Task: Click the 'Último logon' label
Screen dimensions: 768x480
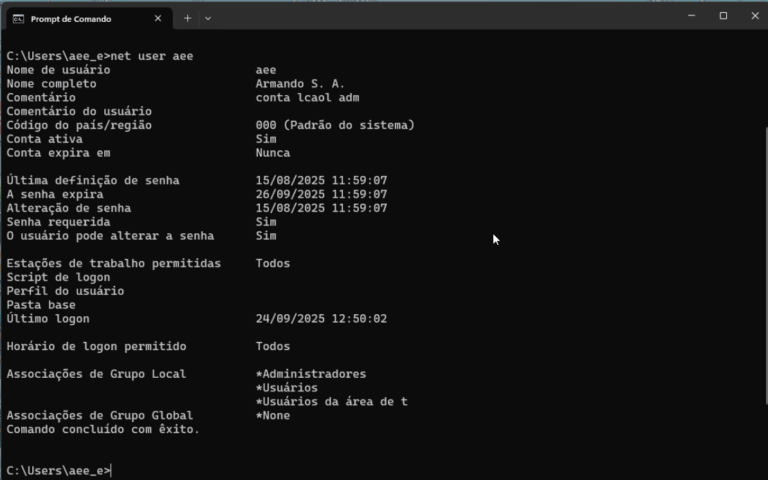Action: coord(48,319)
